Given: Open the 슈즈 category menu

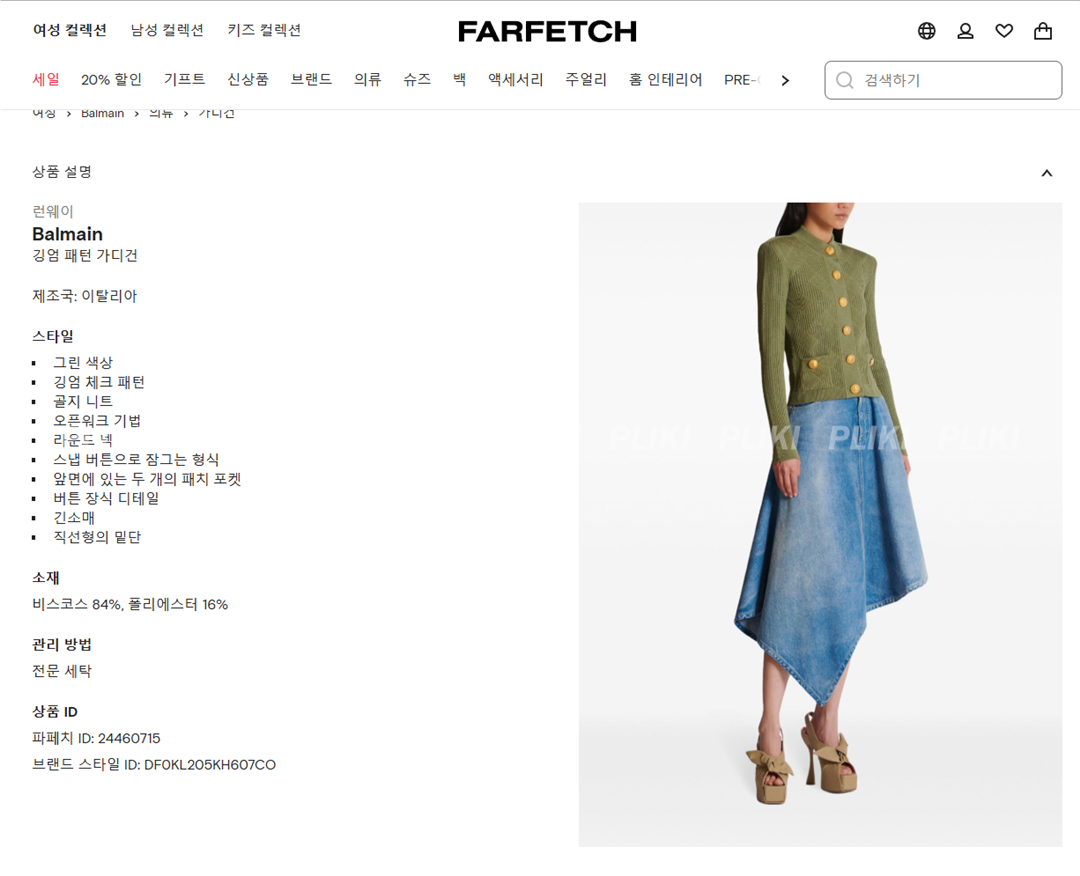Looking at the screenshot, I should pos(417,79).
